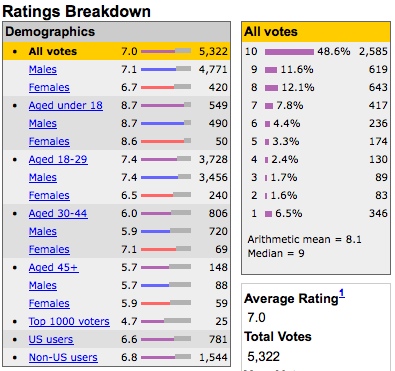Click the purple bar for rating 10
395x371 pixels.
point(289,52)
